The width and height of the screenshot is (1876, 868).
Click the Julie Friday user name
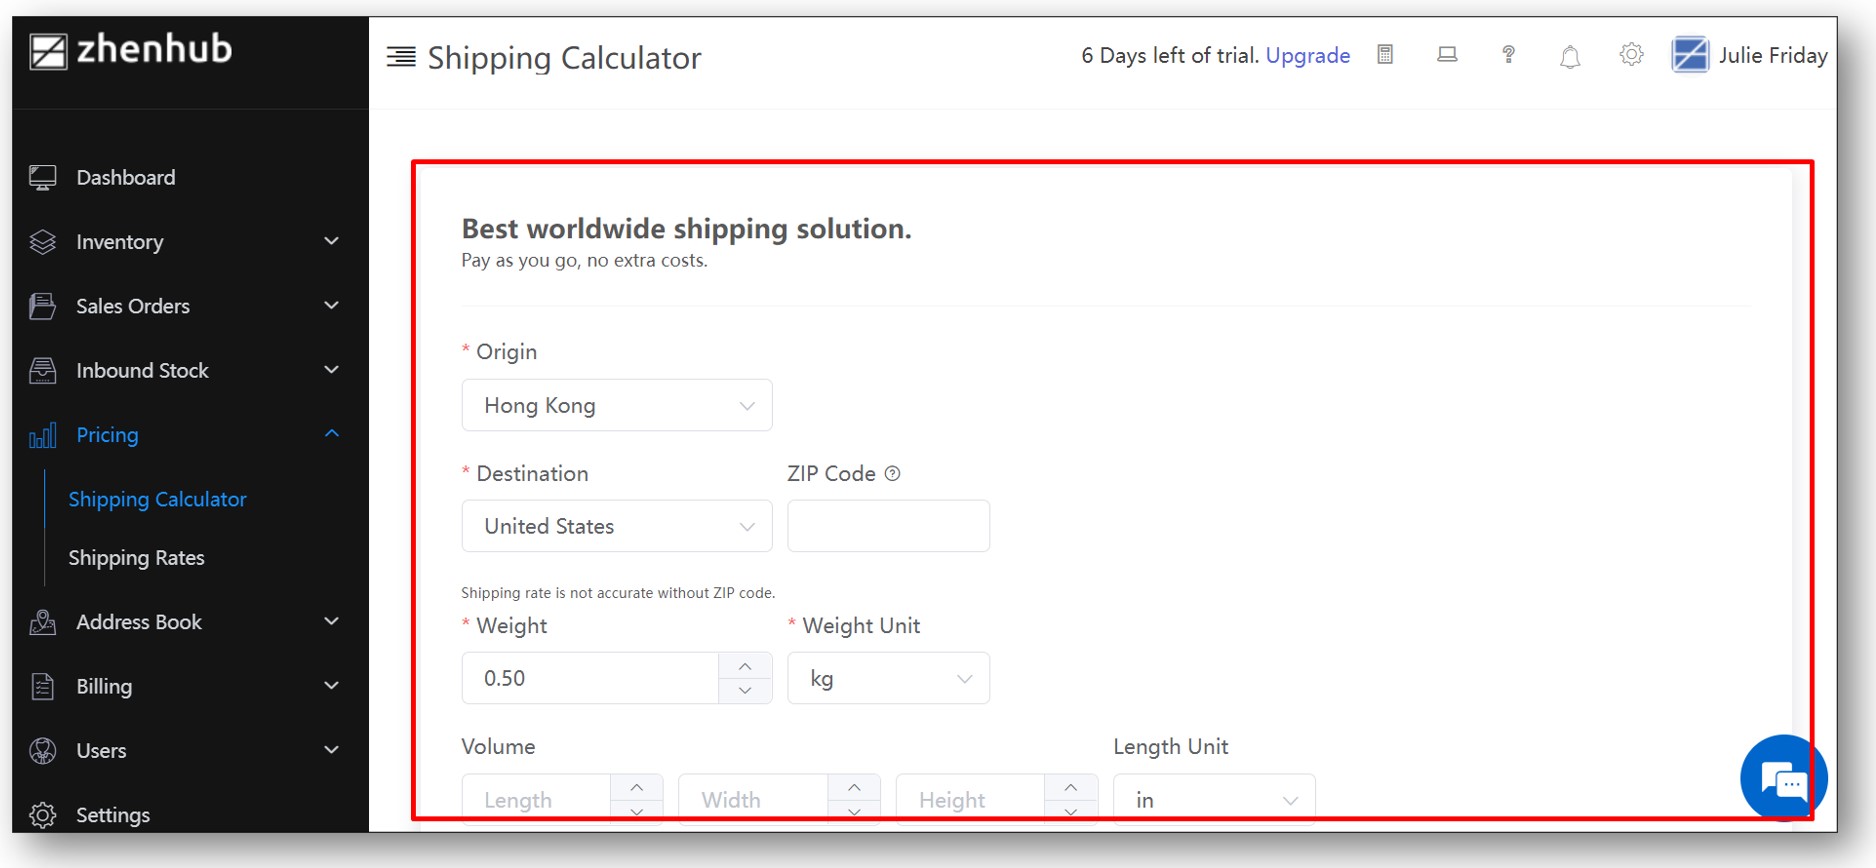coord(1773,56)
